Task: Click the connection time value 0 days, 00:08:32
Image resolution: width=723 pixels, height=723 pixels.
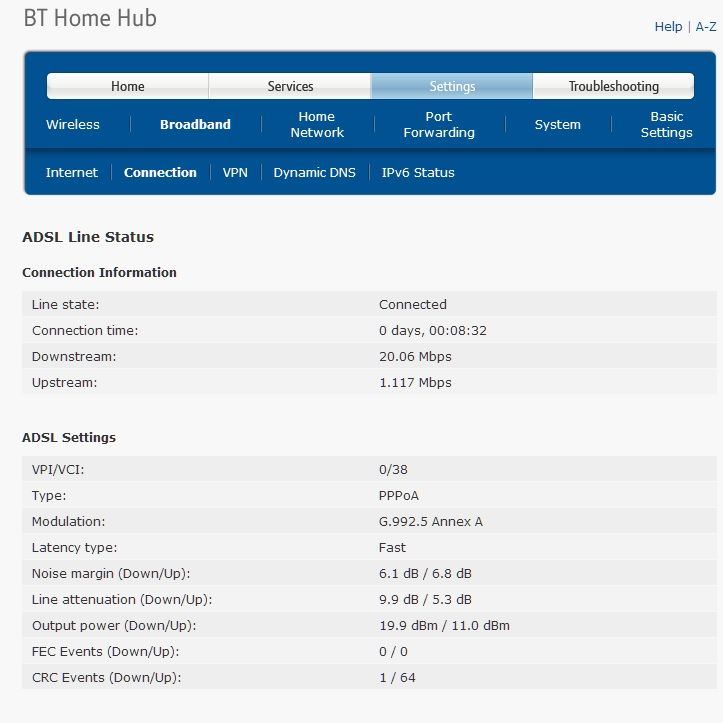Action: [433, 331]
